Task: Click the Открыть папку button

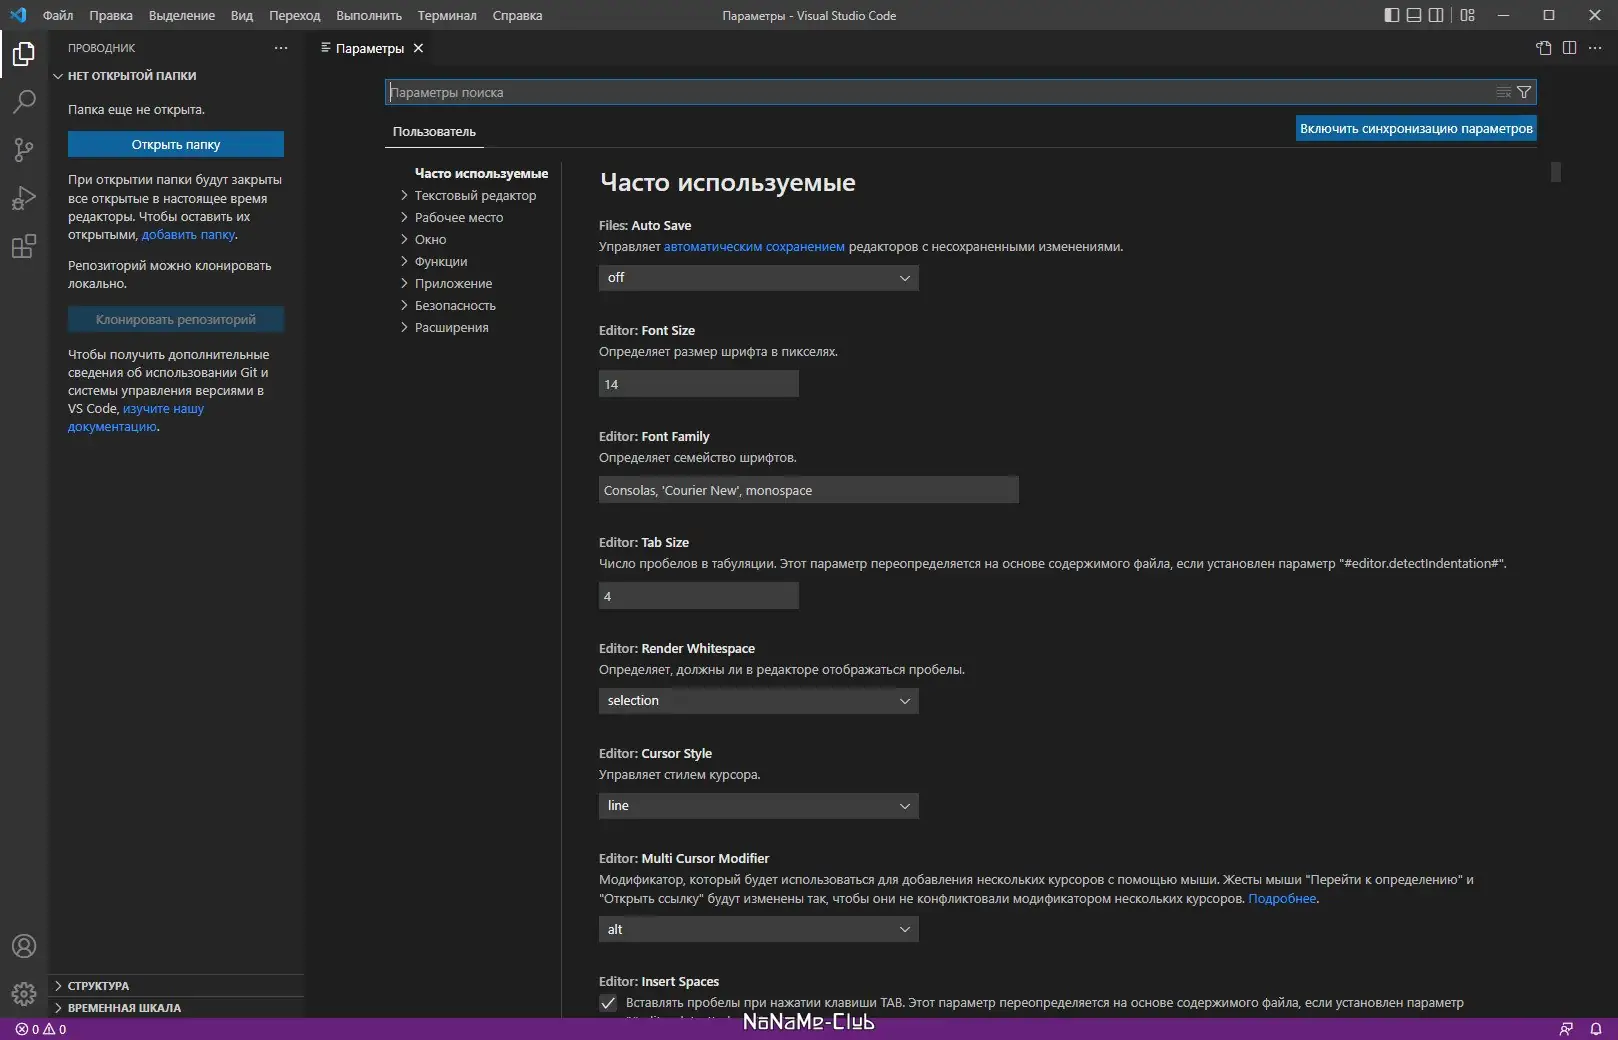Action: pyautogui.click(x=175, y=144)
